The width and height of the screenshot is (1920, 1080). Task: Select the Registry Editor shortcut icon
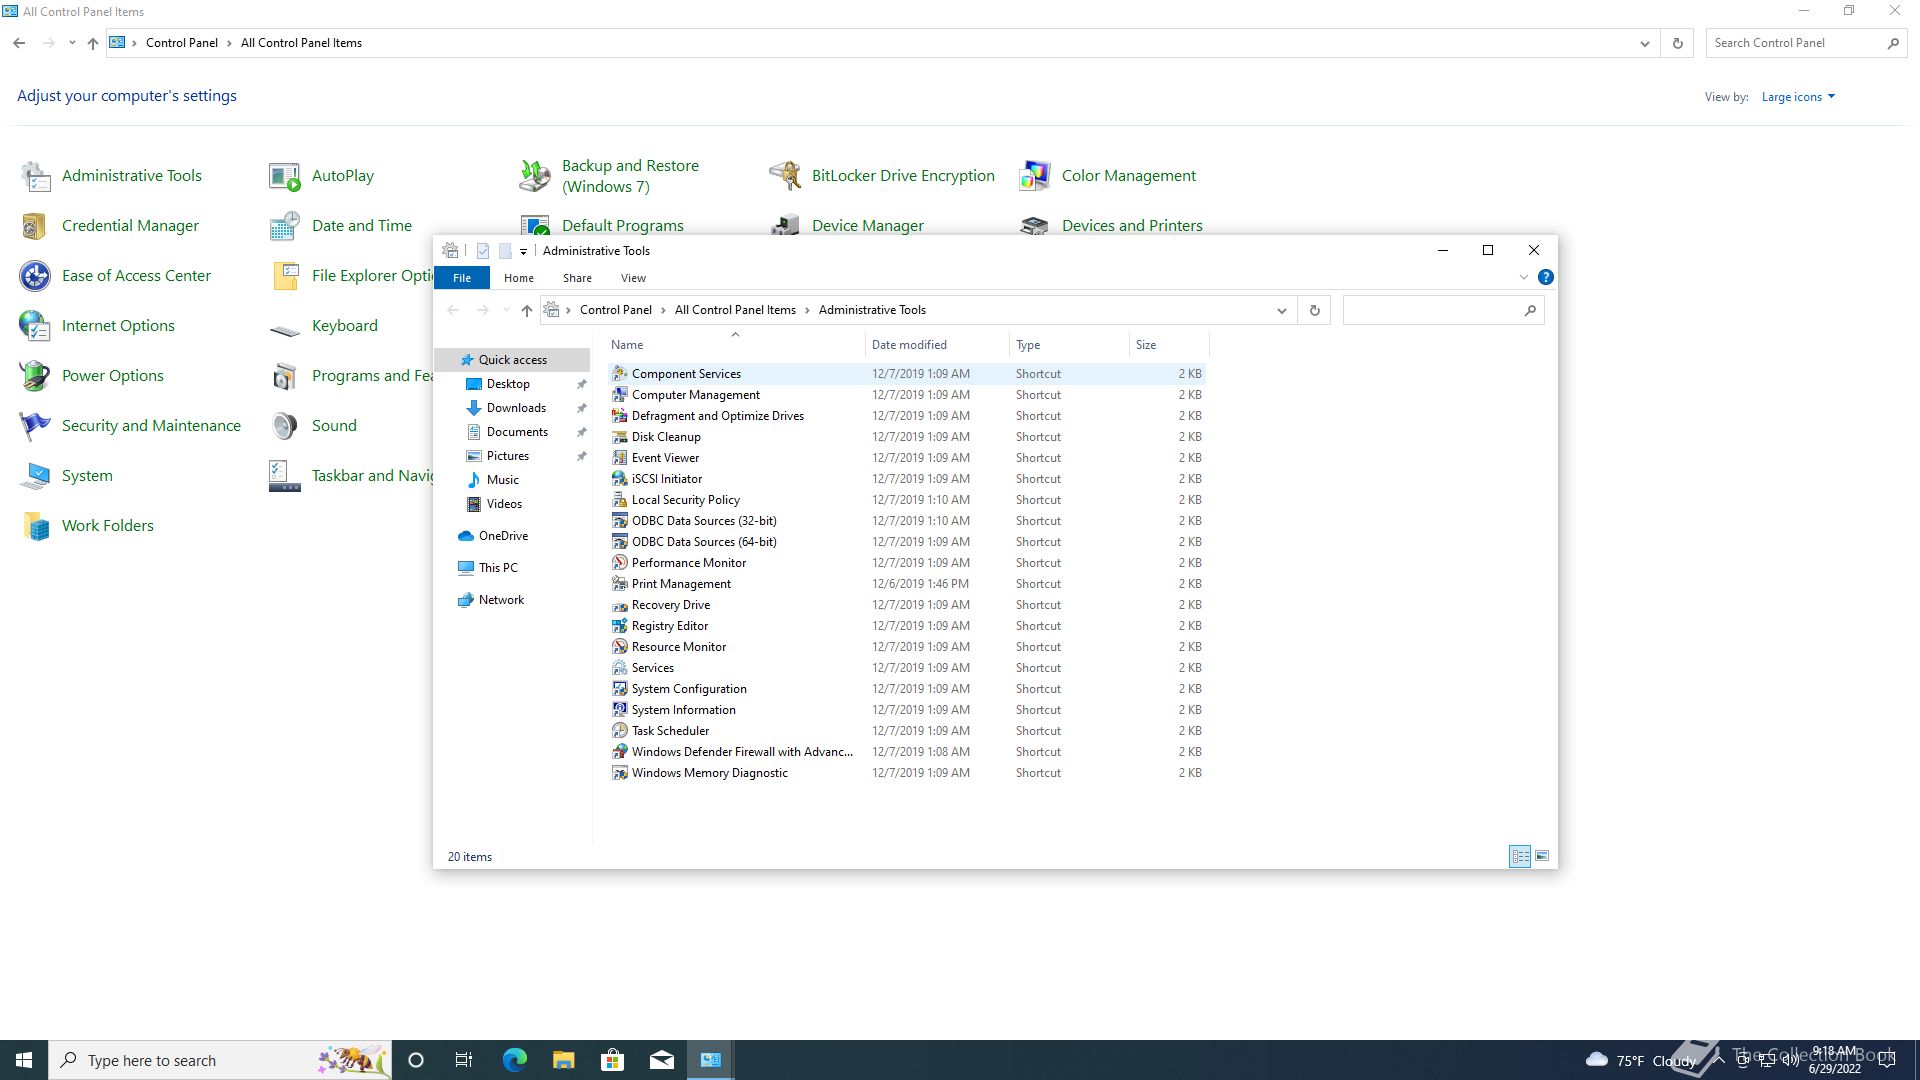coord(620,625)
